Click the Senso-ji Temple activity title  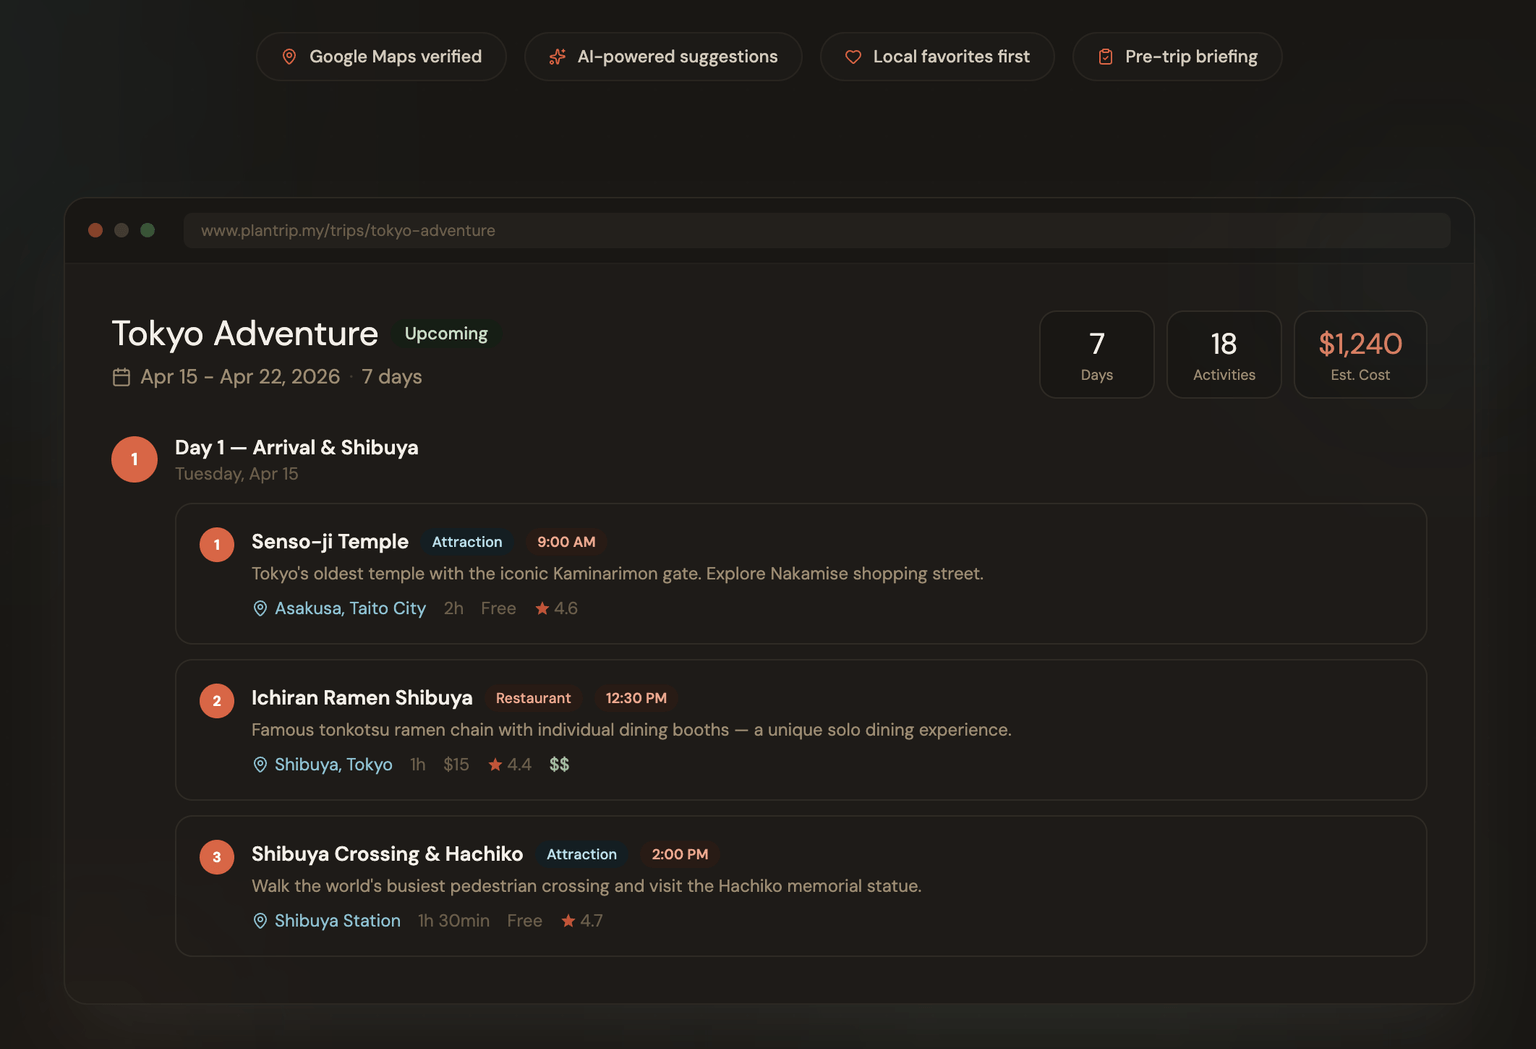(x=330, y=541)
